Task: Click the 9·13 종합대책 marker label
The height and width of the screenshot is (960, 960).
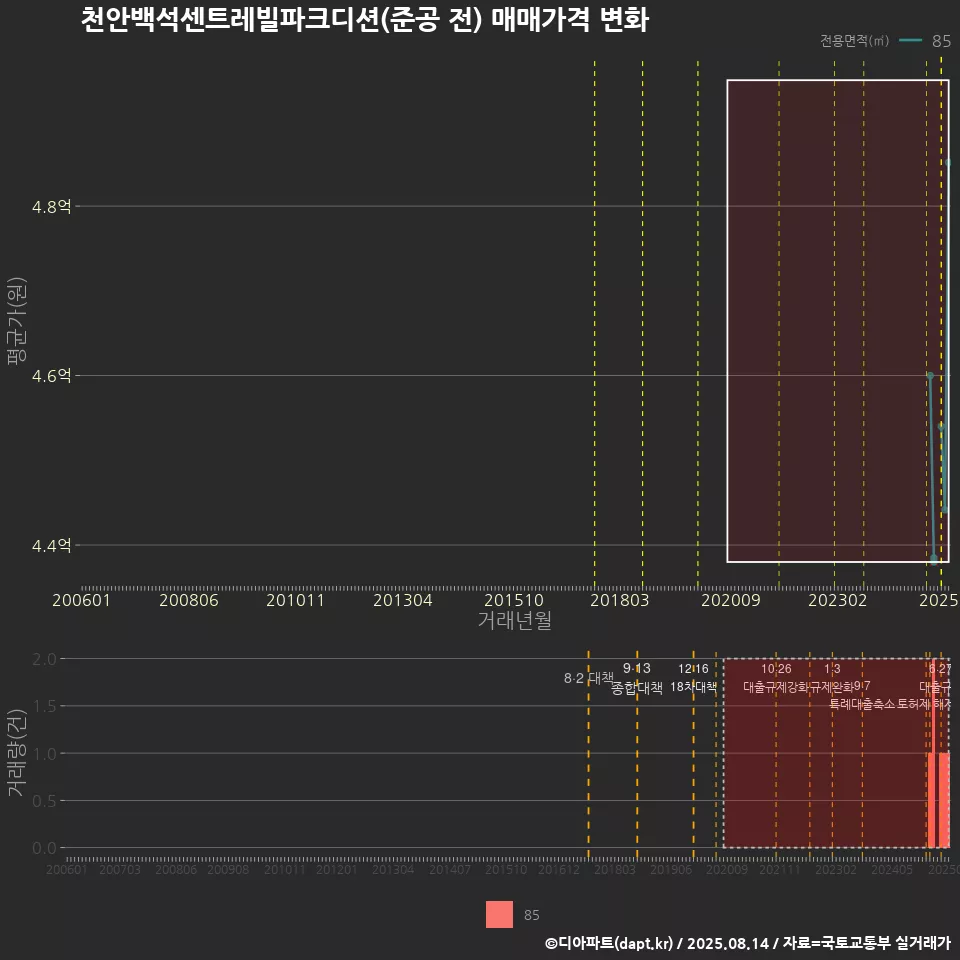Action: [637, 679]
